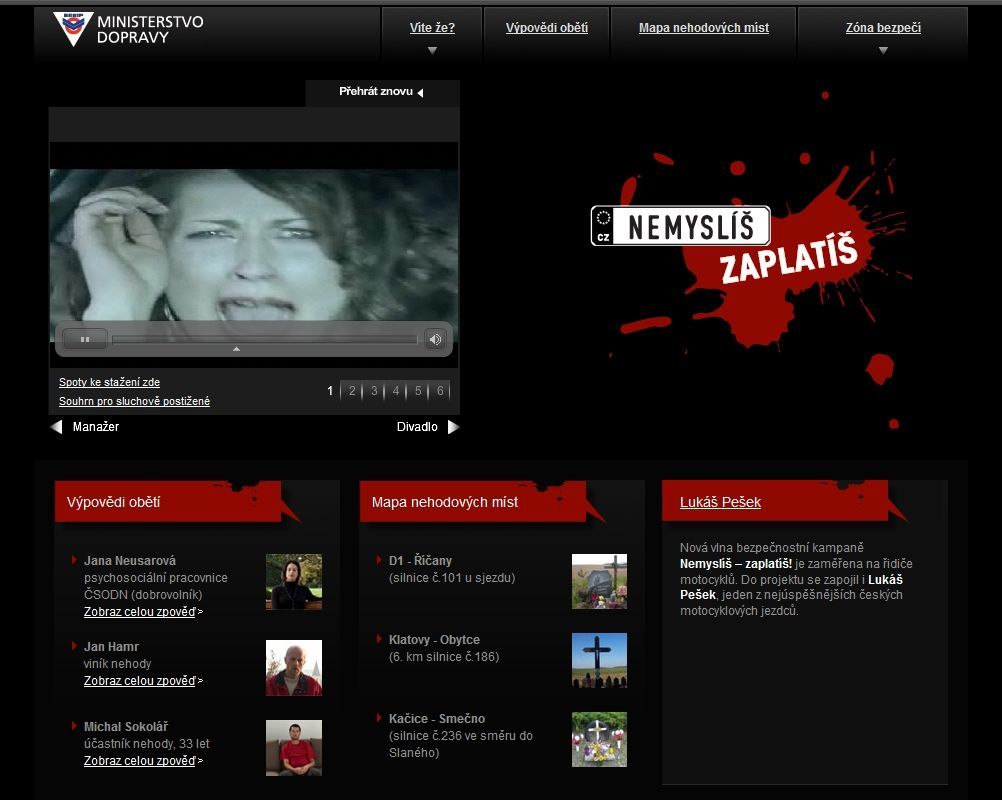The height and width of the screenshot is (800, 1002).
Task: Click the text viník nehody
Action: (118, 663)
